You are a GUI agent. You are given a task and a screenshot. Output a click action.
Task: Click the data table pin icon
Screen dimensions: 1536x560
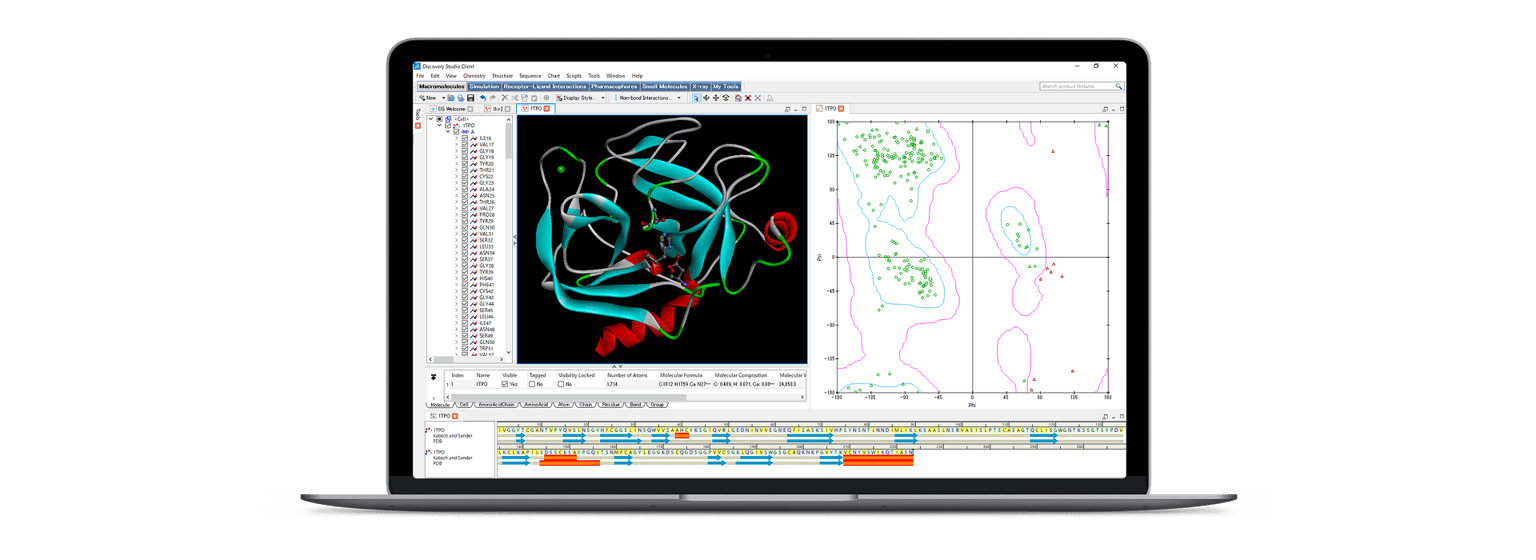(x=434, y=377)
